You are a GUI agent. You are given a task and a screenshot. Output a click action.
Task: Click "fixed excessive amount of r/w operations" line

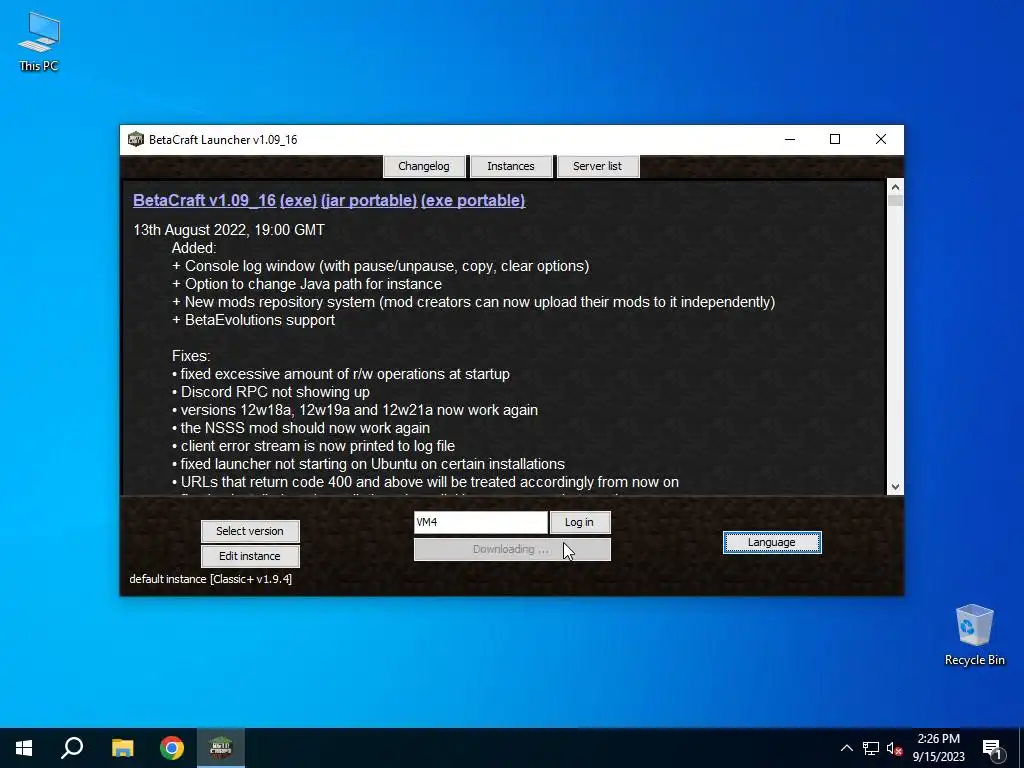click(341, 374)
